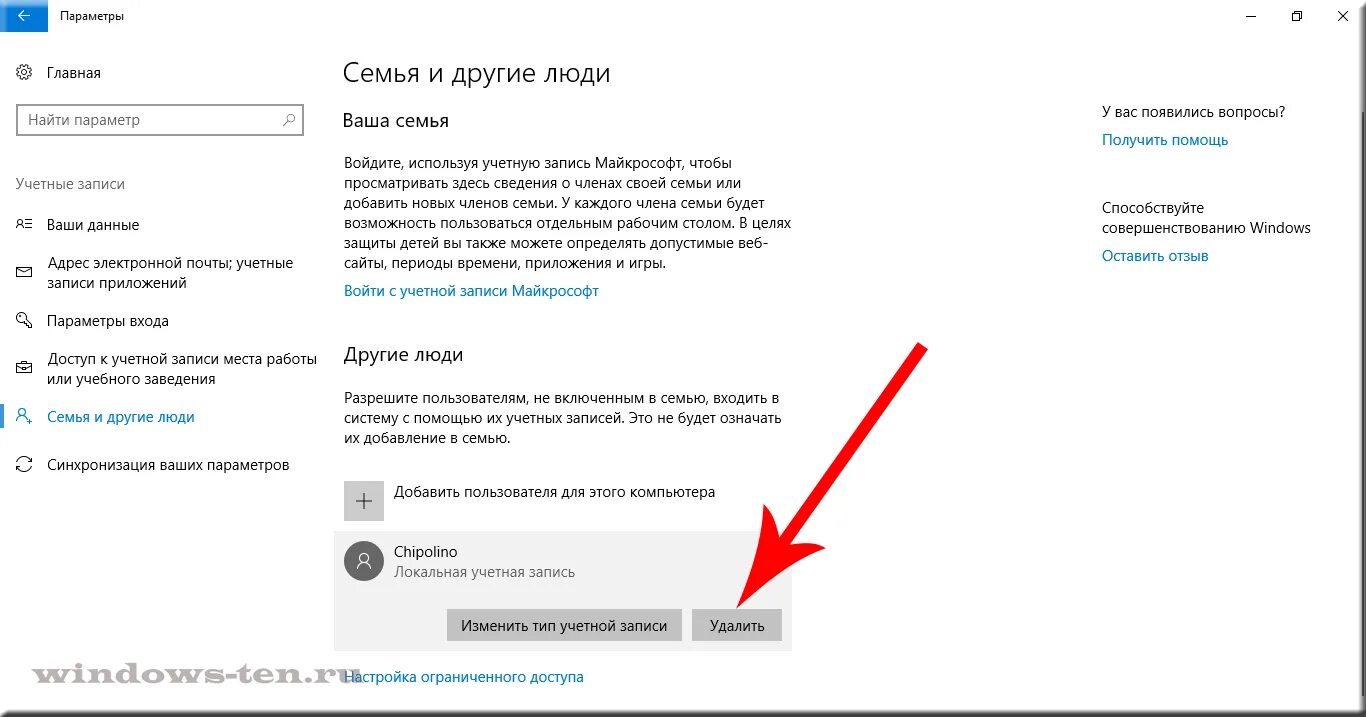Click Войти с учетной записи Майкрософт link
Image resolution: width=1366 pixels, height=717 pixels.
tap(471, 291)
